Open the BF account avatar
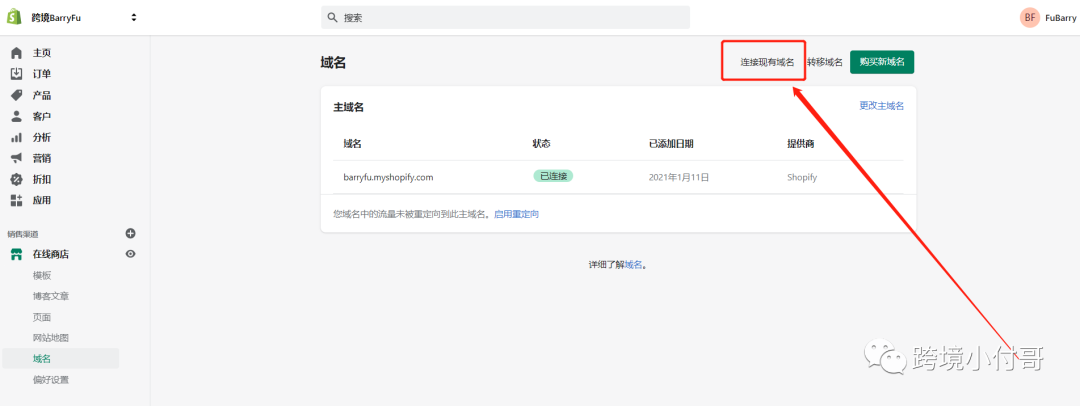Image resolution: width=1080 pixels, height=406 pixels. pyautogui.click(x=1030, y=18)
